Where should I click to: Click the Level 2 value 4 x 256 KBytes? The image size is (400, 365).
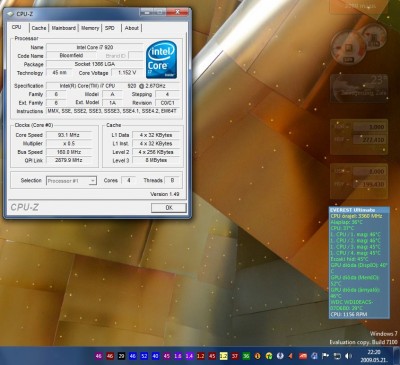(x=156, y=152)
